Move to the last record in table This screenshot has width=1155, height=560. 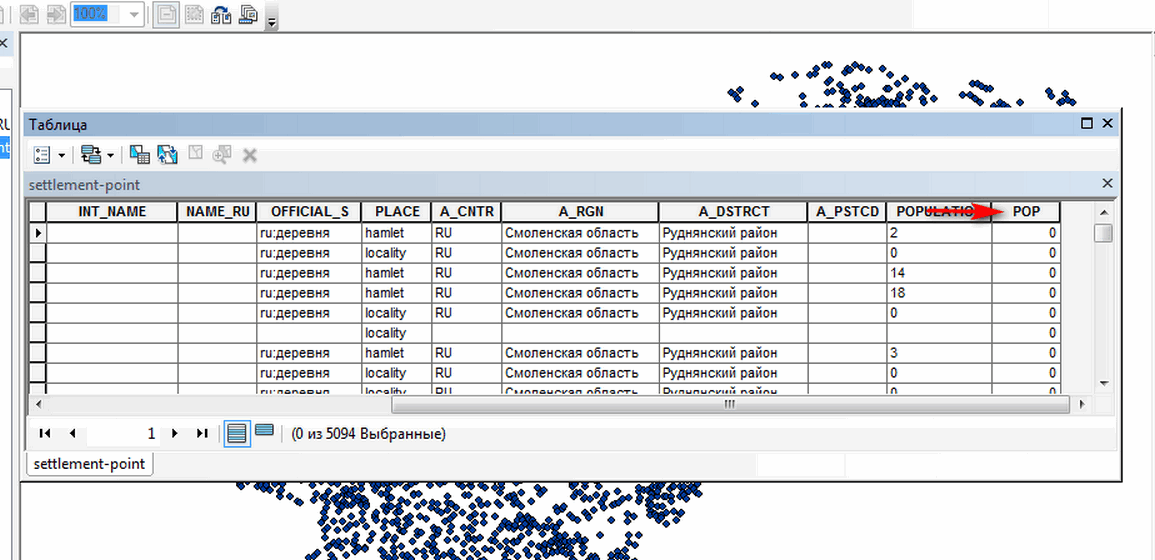[202, 434]
